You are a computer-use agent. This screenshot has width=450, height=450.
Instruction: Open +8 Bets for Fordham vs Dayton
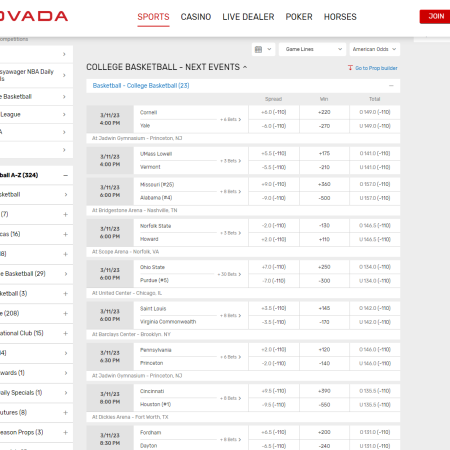(x=230, y=439)
